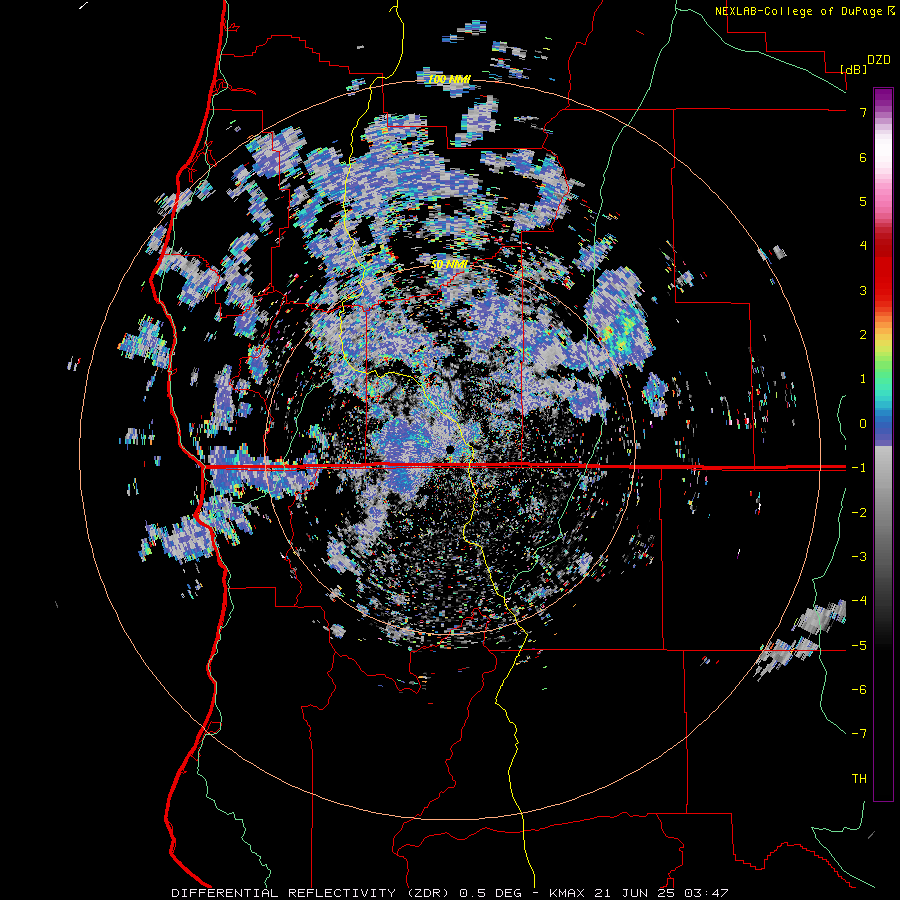Click the 50 NMI range ring label
Screen dimensions: 900x900
point(449,265)
